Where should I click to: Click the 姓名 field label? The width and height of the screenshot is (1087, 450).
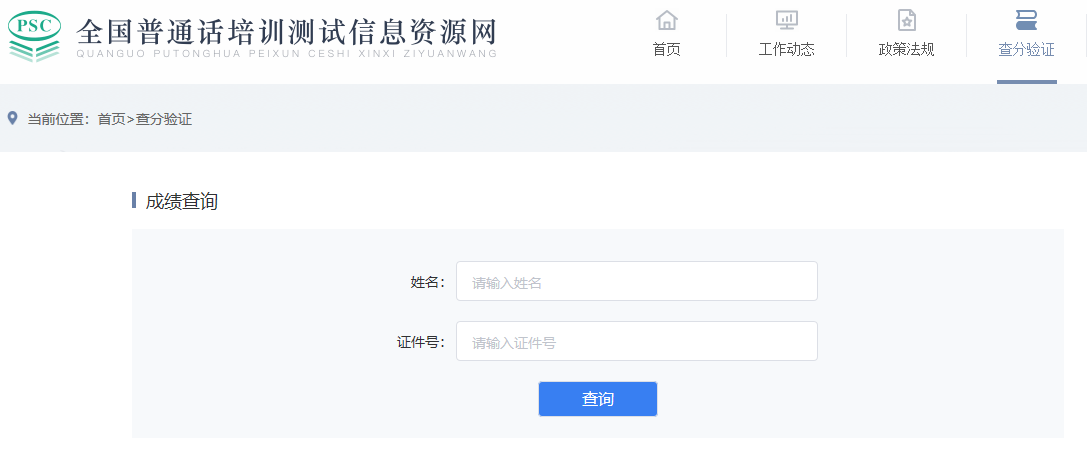[426, 282]
